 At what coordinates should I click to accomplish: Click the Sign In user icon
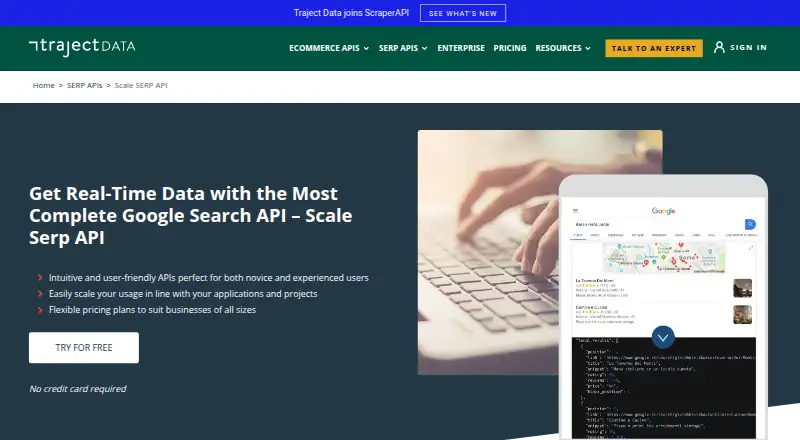719,47
